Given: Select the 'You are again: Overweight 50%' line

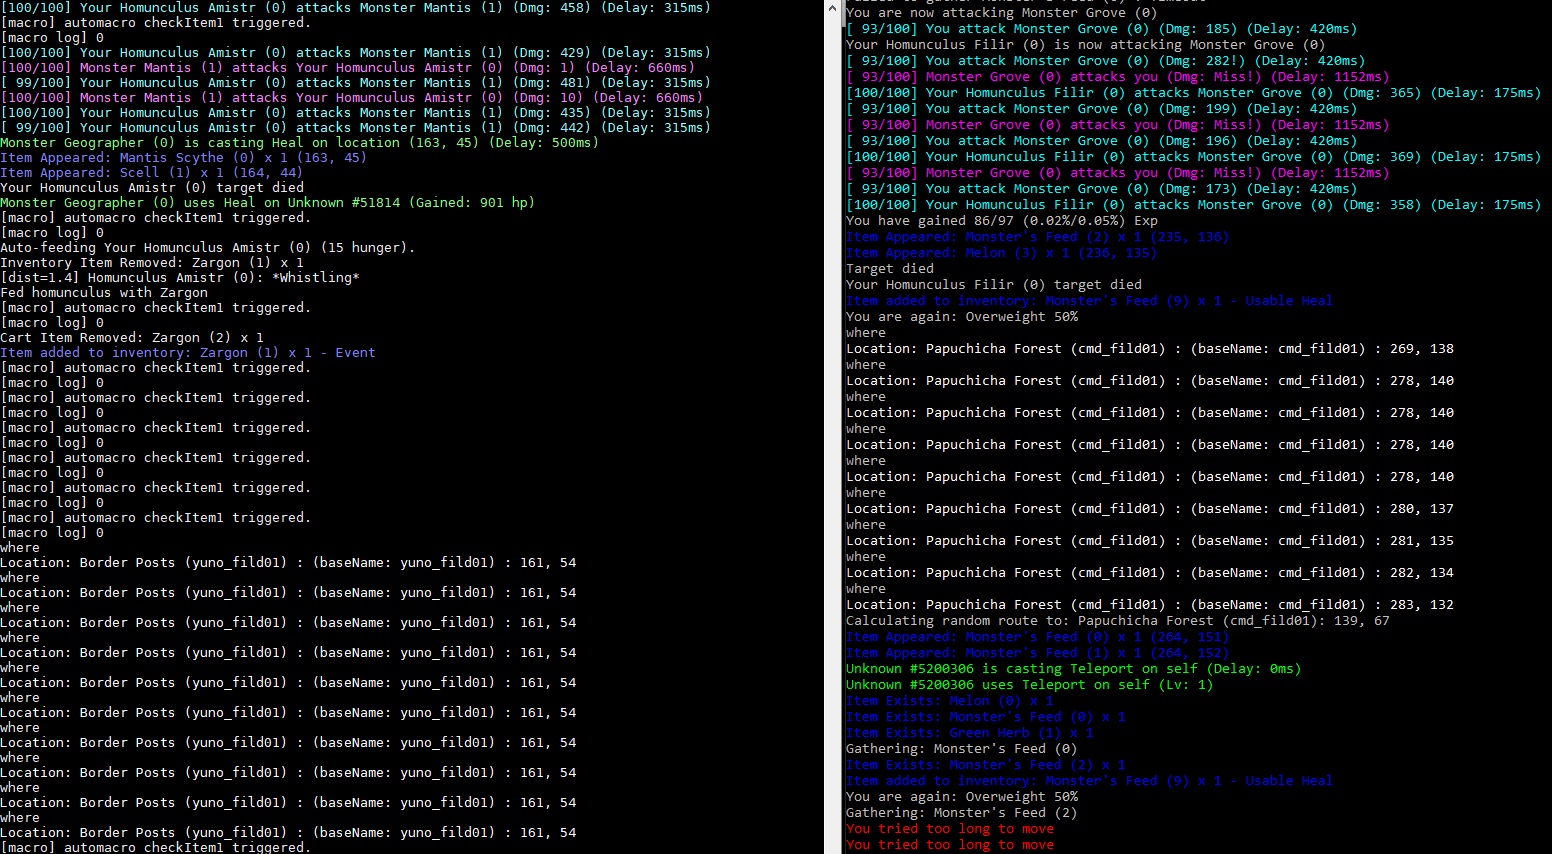Looking at the screenshot, I should 960,316.
